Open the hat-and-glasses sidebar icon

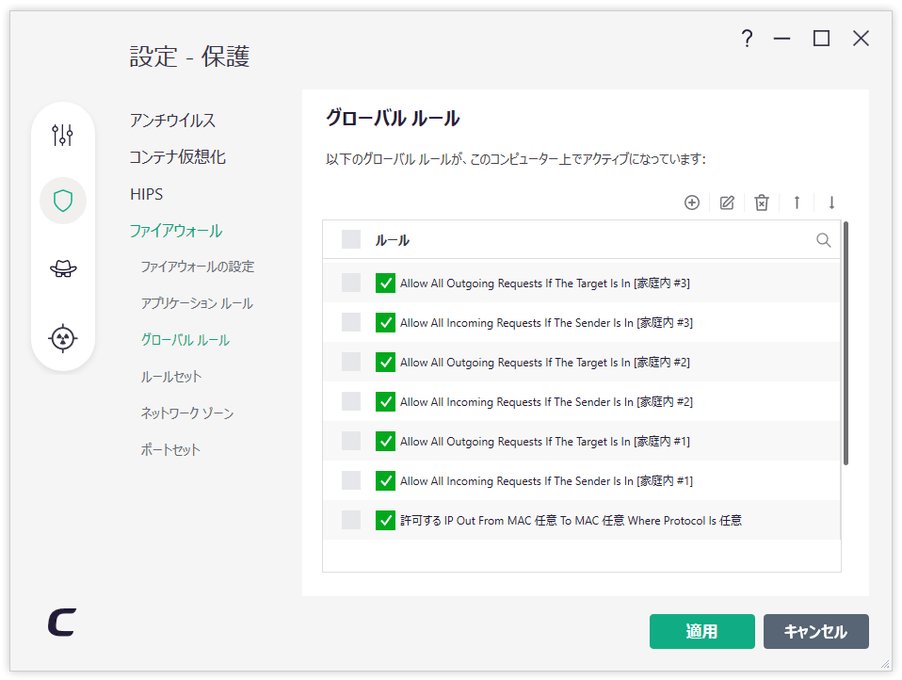[x=63, y=269]
